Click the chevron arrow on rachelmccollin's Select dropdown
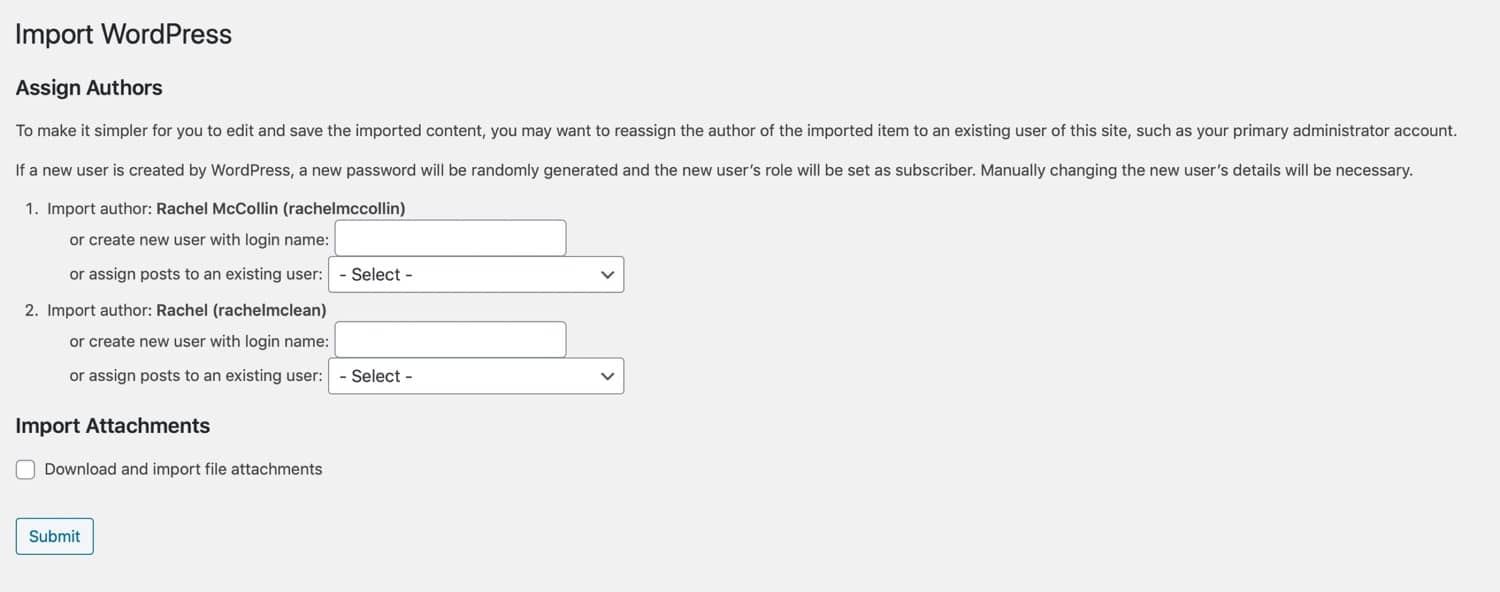The height and width of the screenshot is (592, 1500). click(607, 275)
